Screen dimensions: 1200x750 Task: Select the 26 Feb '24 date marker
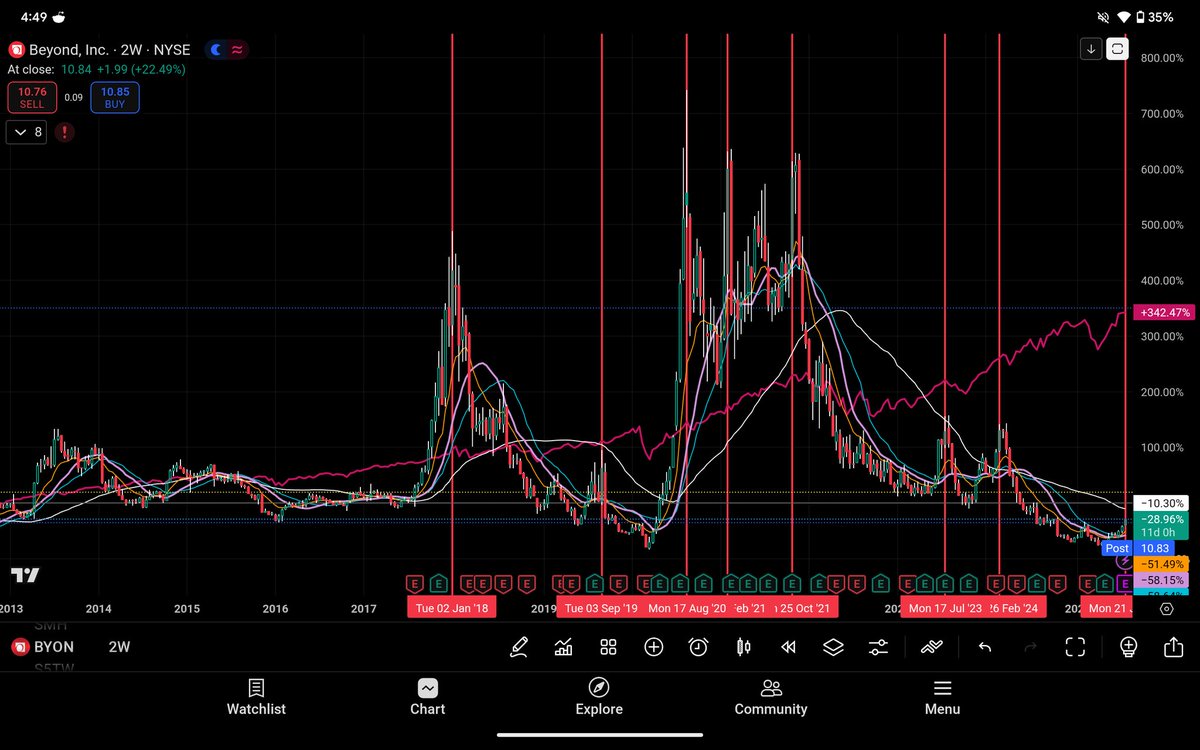tap(1017, 608)
